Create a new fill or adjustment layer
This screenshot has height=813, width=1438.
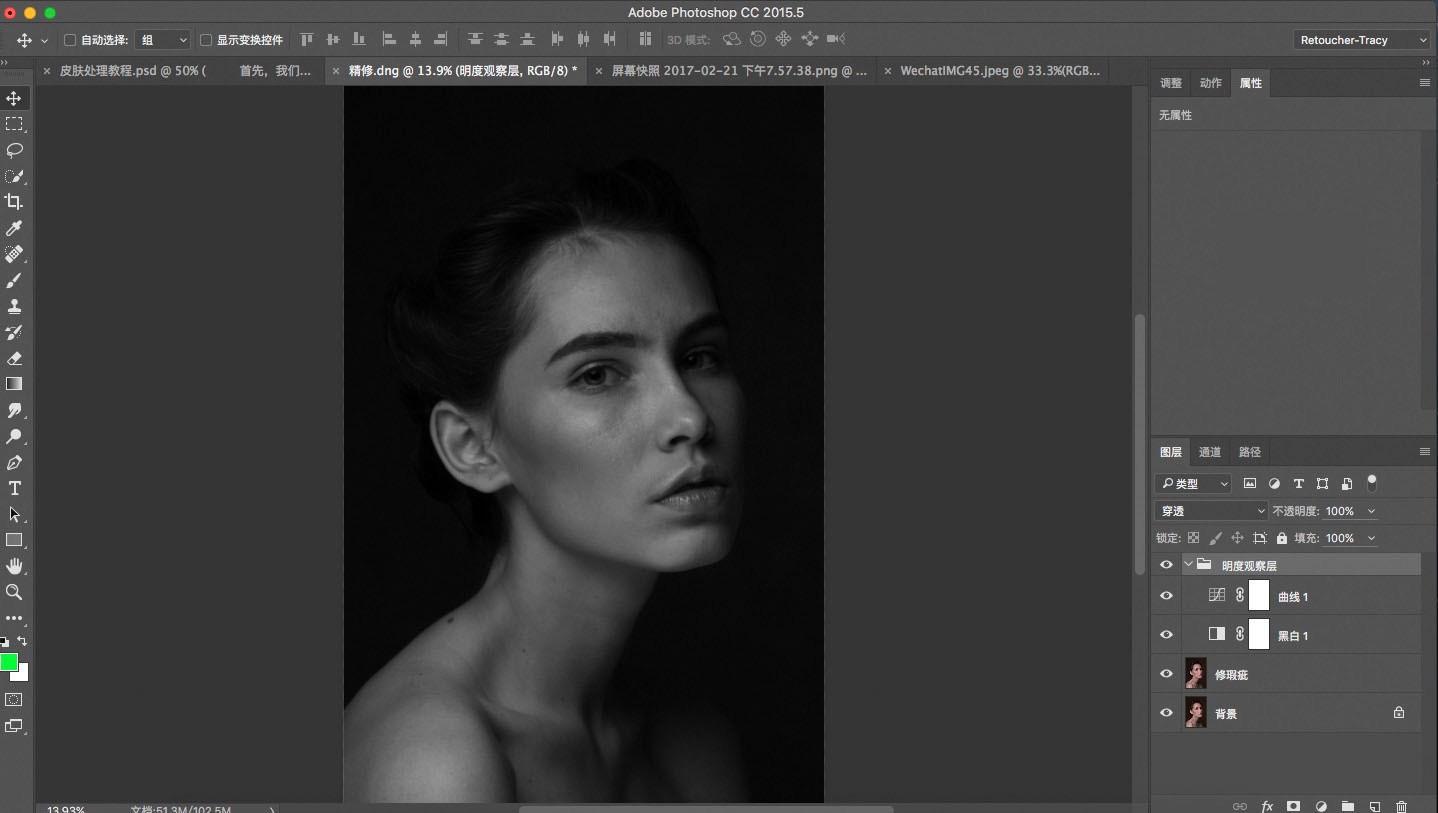1321,806
